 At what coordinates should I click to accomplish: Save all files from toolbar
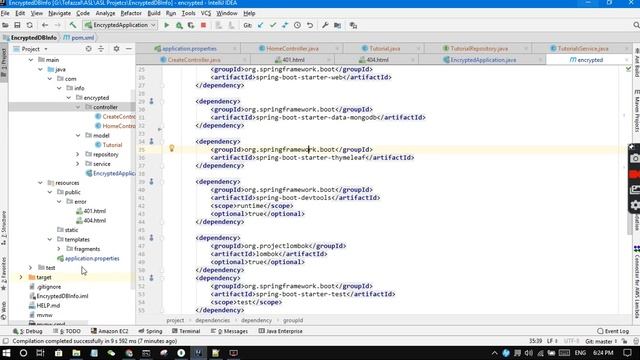pyautogui.click(x=17, y=25)
